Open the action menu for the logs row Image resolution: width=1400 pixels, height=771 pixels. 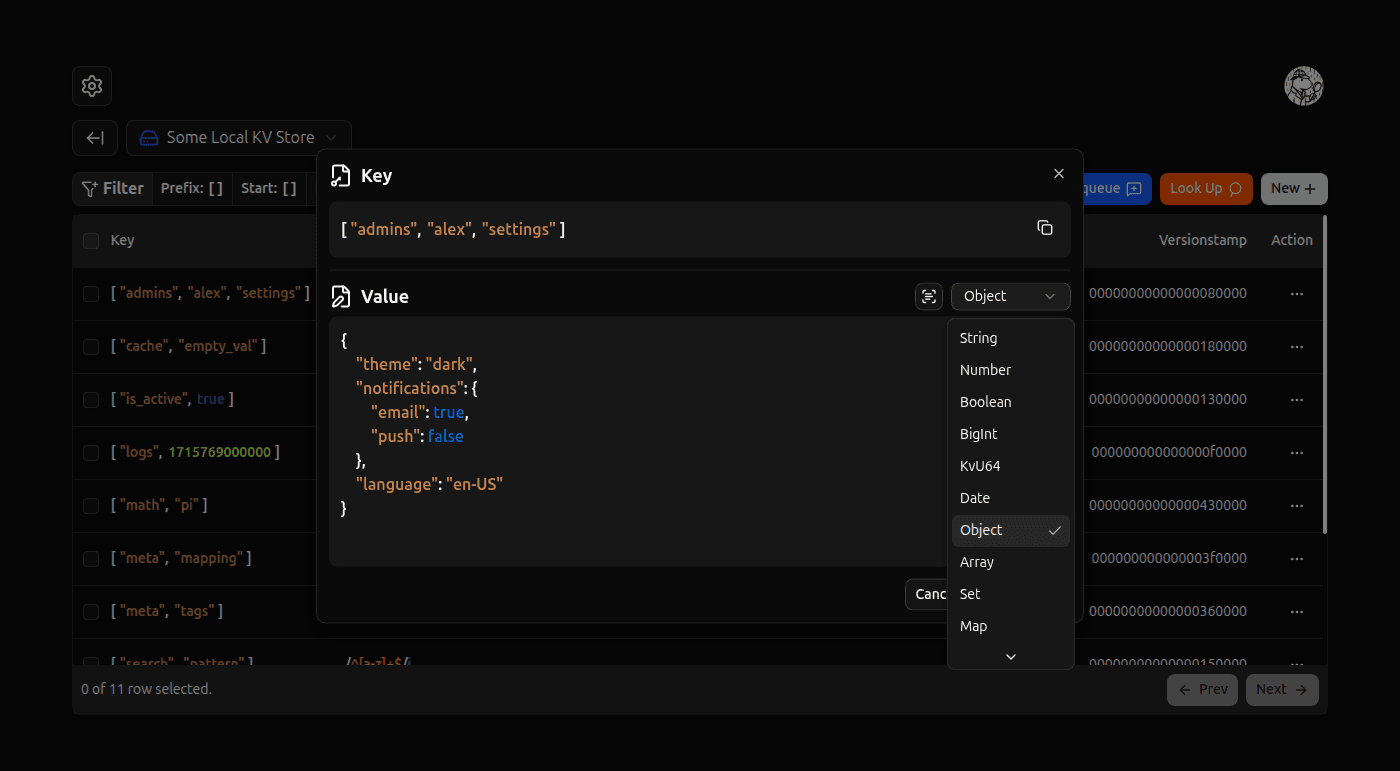pos(1297,451)
